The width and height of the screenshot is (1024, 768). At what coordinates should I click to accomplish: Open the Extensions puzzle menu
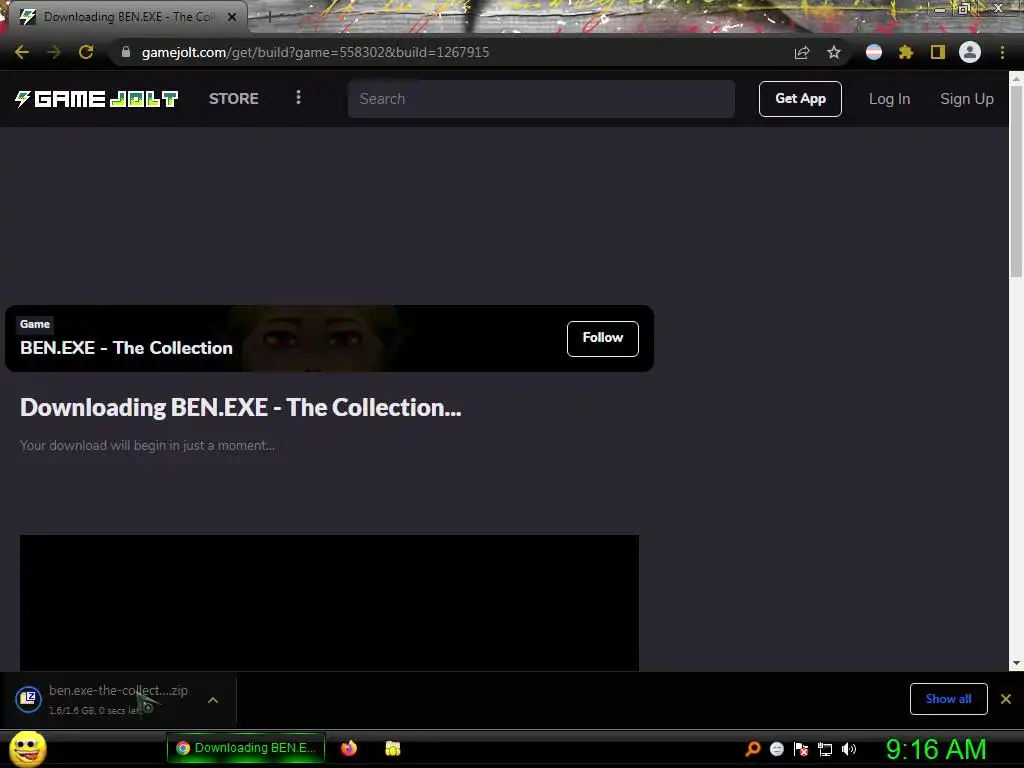pyautogui.click(x=906, y=52)
